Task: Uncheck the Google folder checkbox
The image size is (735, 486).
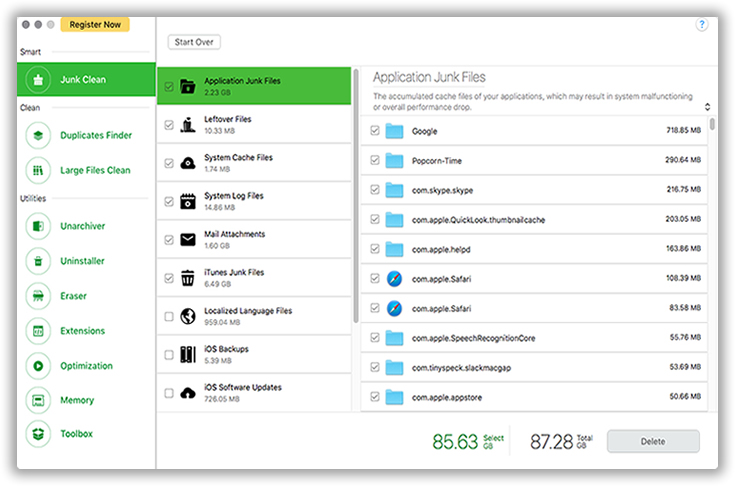Action: click(x=375, y=130)
